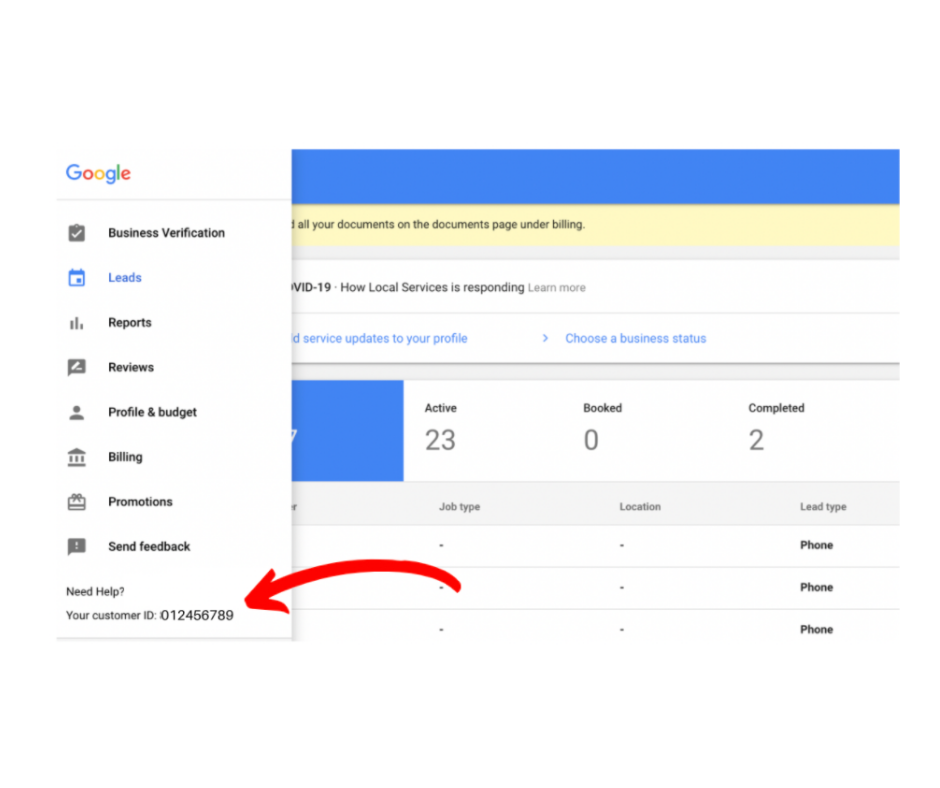Open the Leads menu item
This screenshot has width=940, height=788.
point(125,278)
